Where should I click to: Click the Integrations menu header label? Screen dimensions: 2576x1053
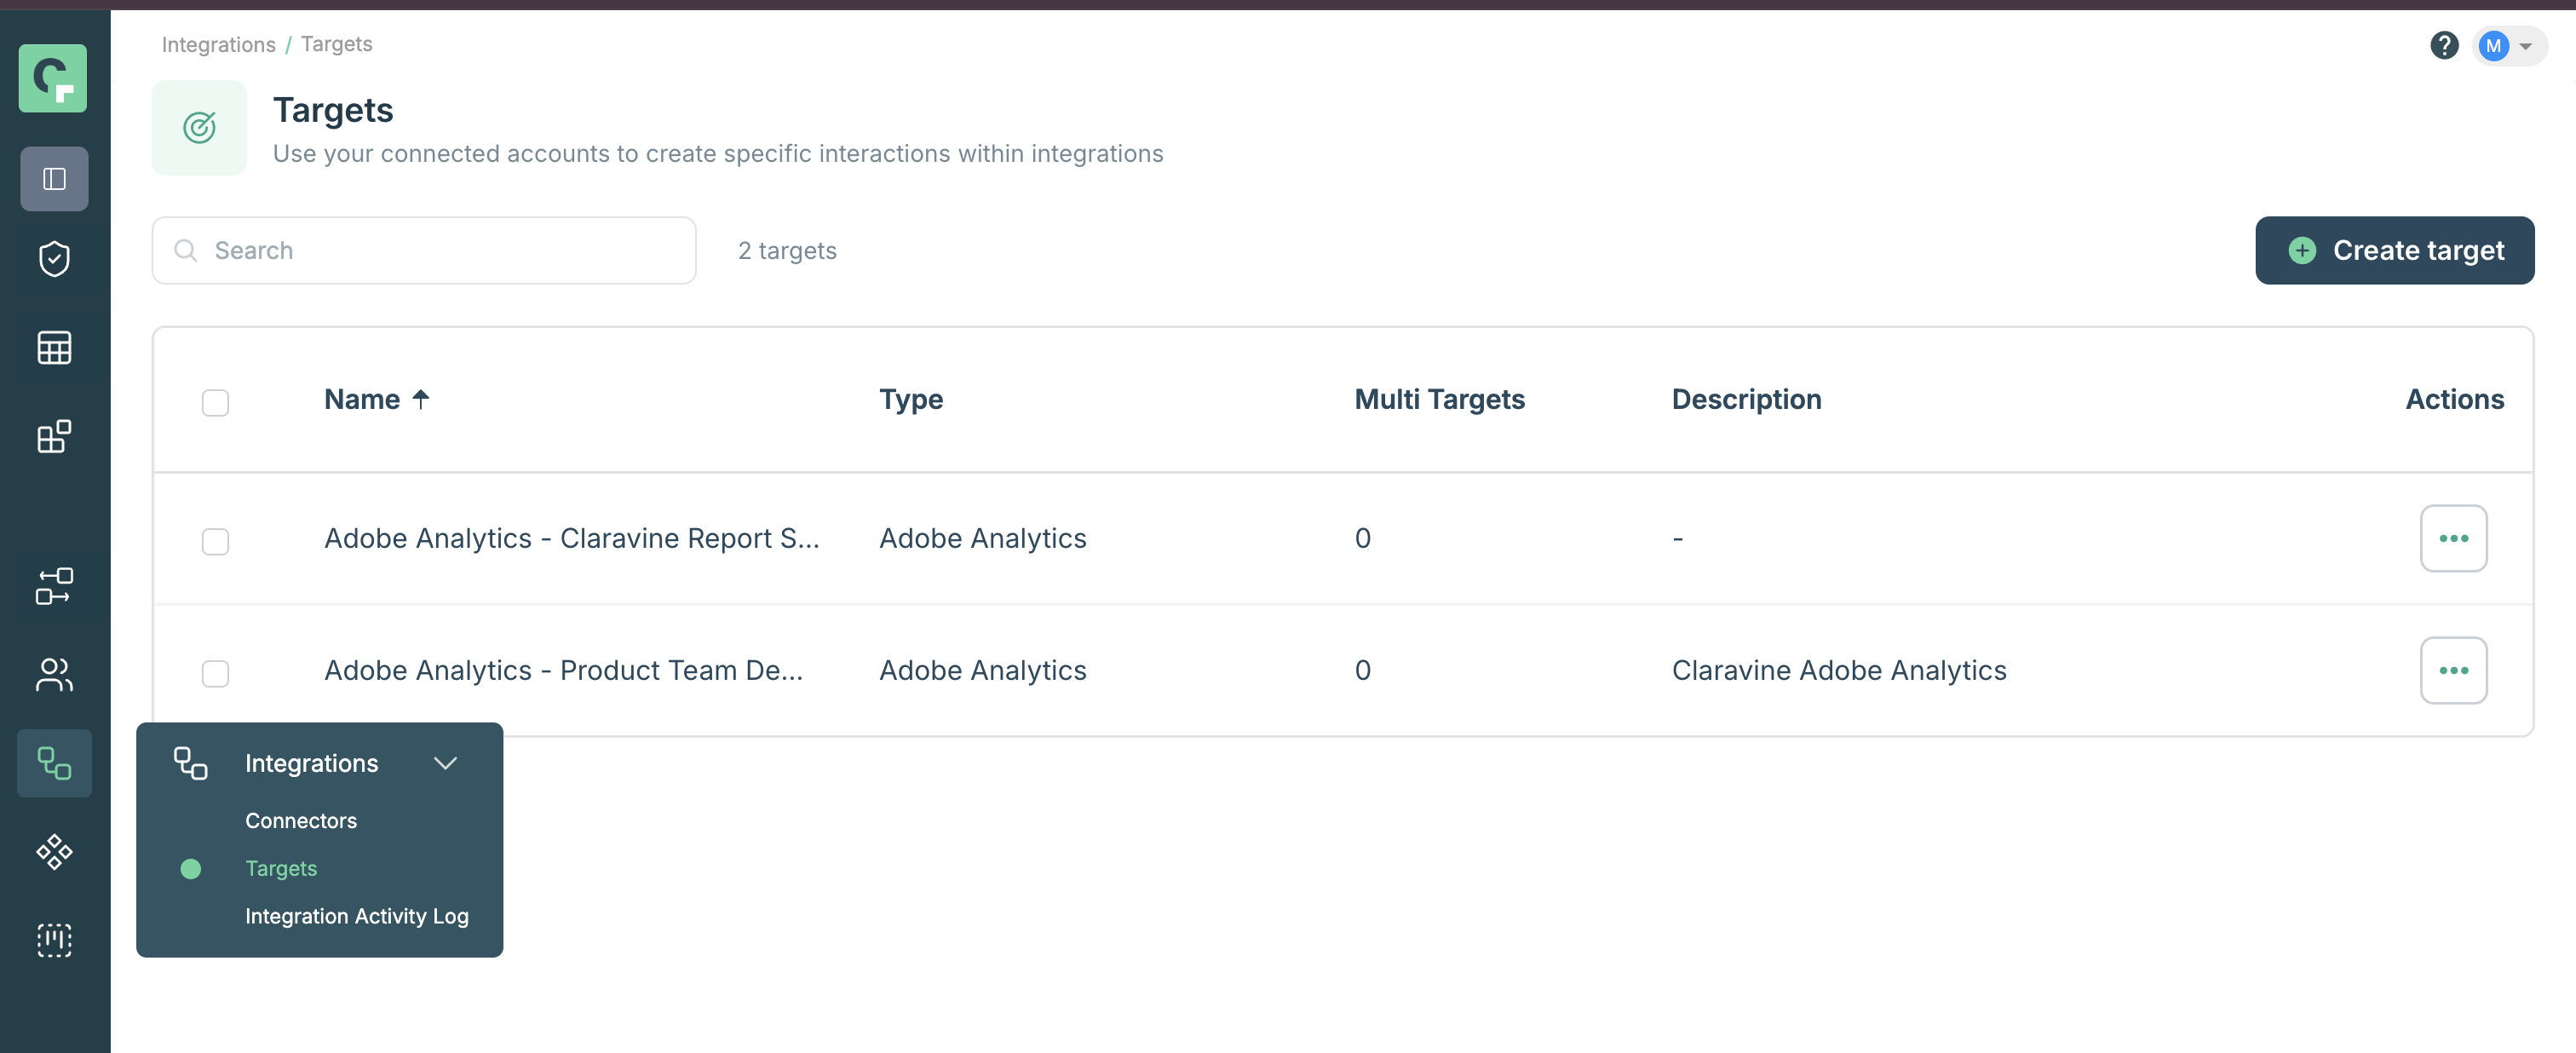[x=311, y=763]
